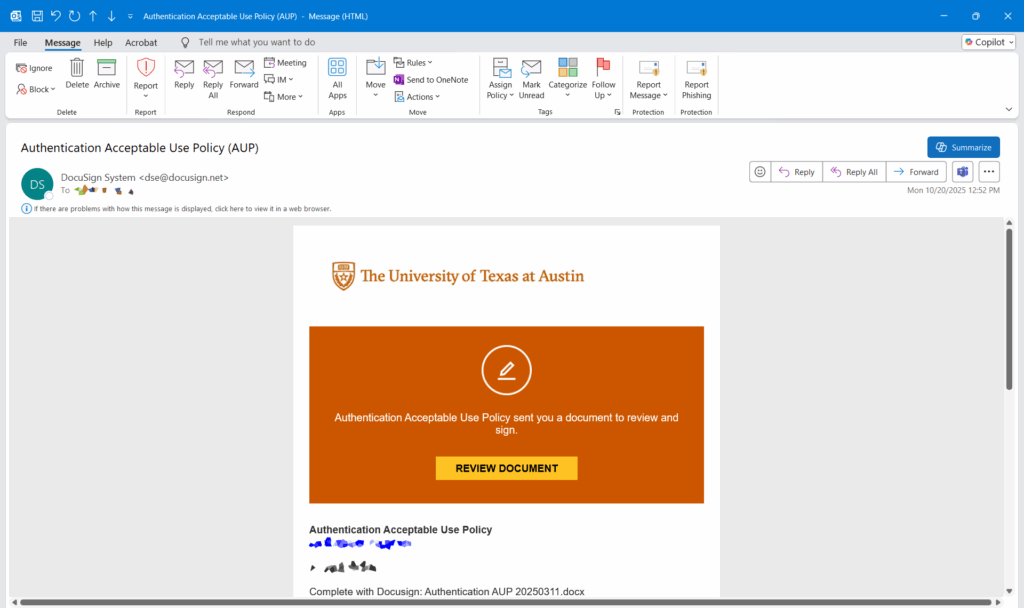Send the message to OneNote
The image size is (1024, 608).
pyautogui.click(x=431, y=80)
